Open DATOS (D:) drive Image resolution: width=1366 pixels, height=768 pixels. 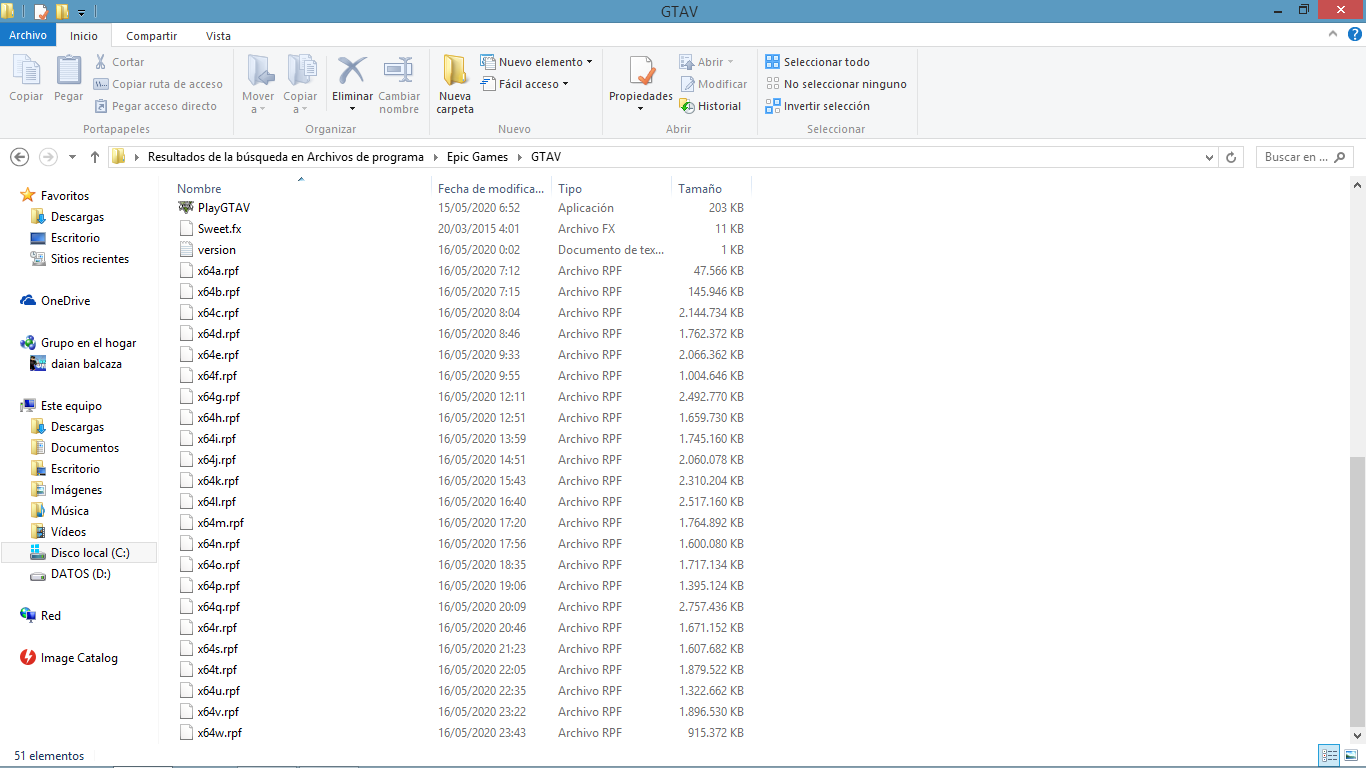pyautogui.click(x=81, y=574)
